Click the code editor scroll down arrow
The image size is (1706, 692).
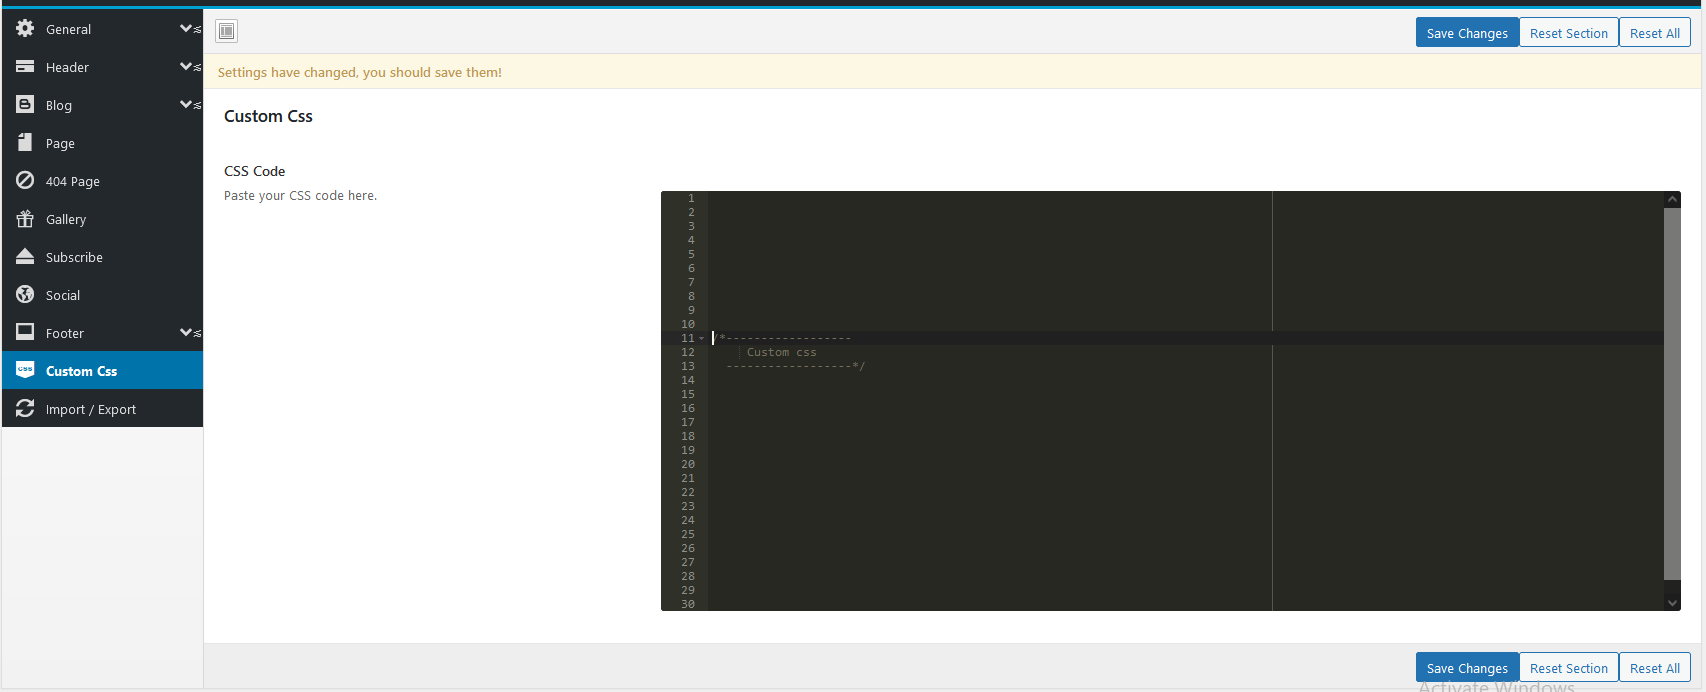pyautogui.click(x=1672, y=602)
